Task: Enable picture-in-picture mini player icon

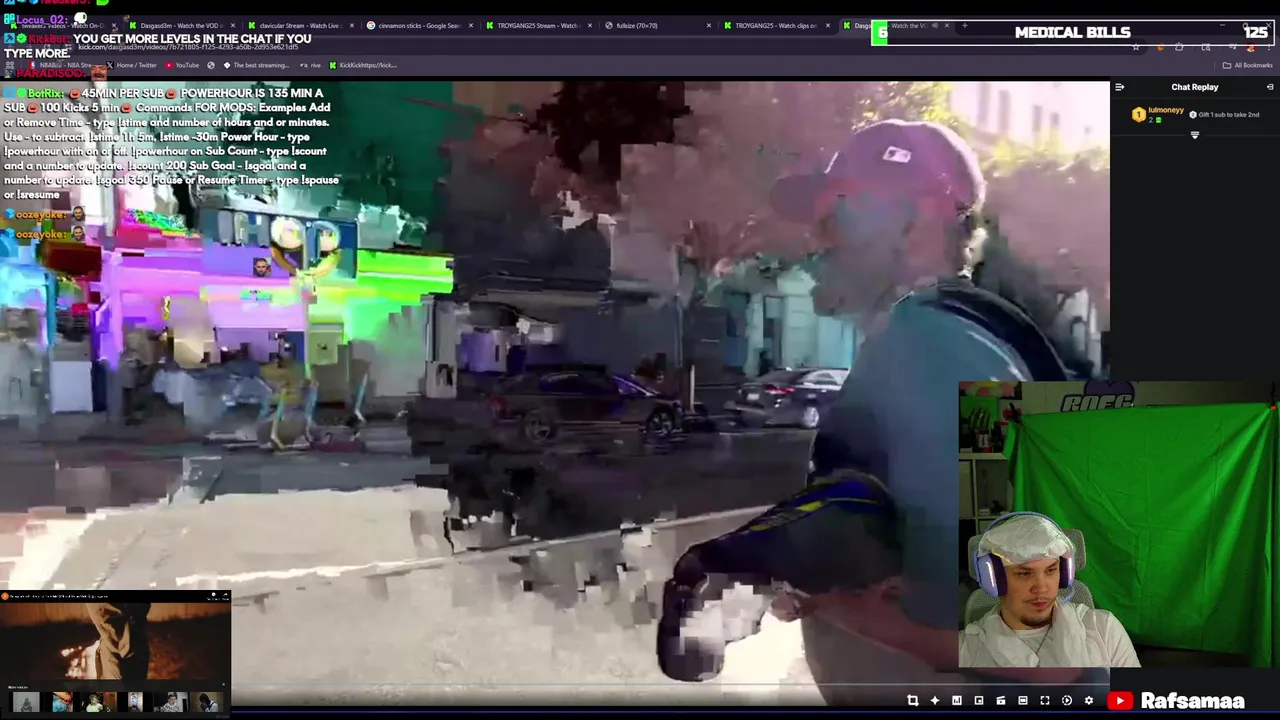Action: click(978, 701)
